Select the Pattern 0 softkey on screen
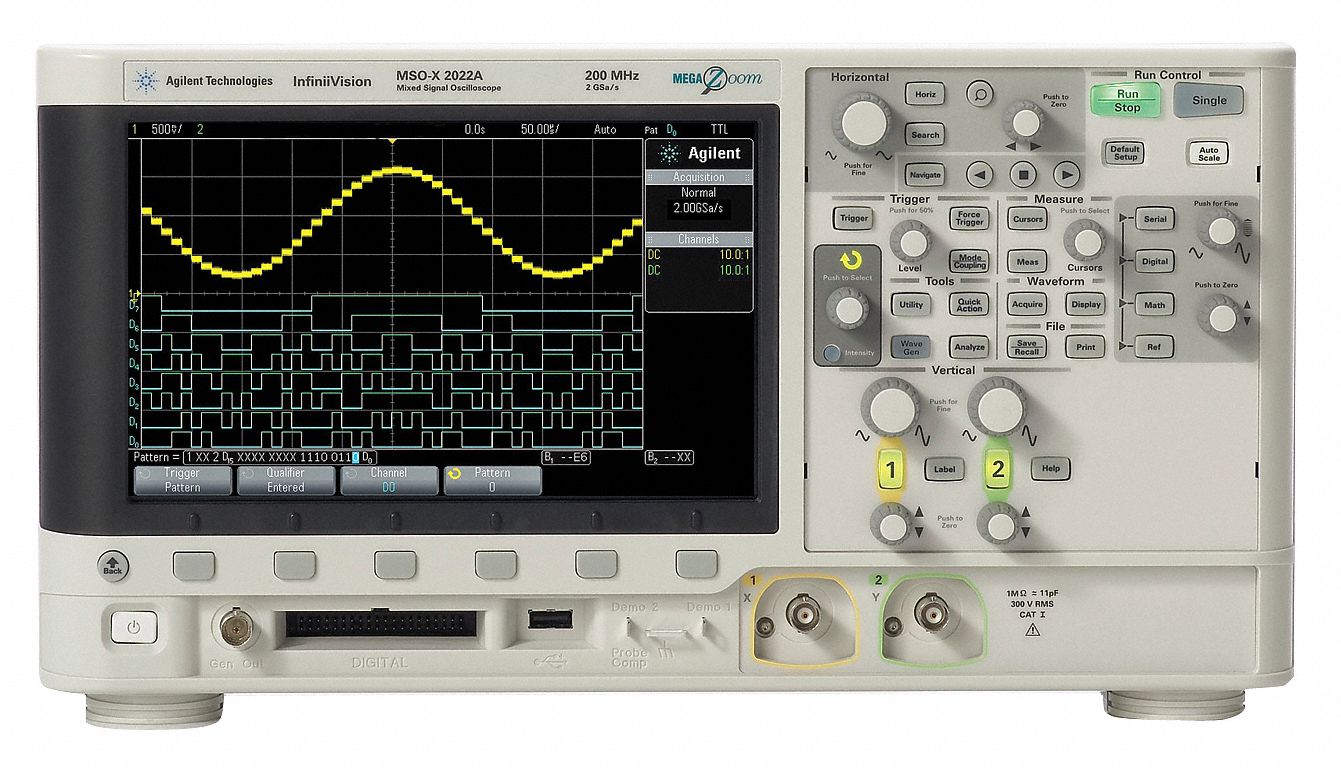 [x=492, y=480]
